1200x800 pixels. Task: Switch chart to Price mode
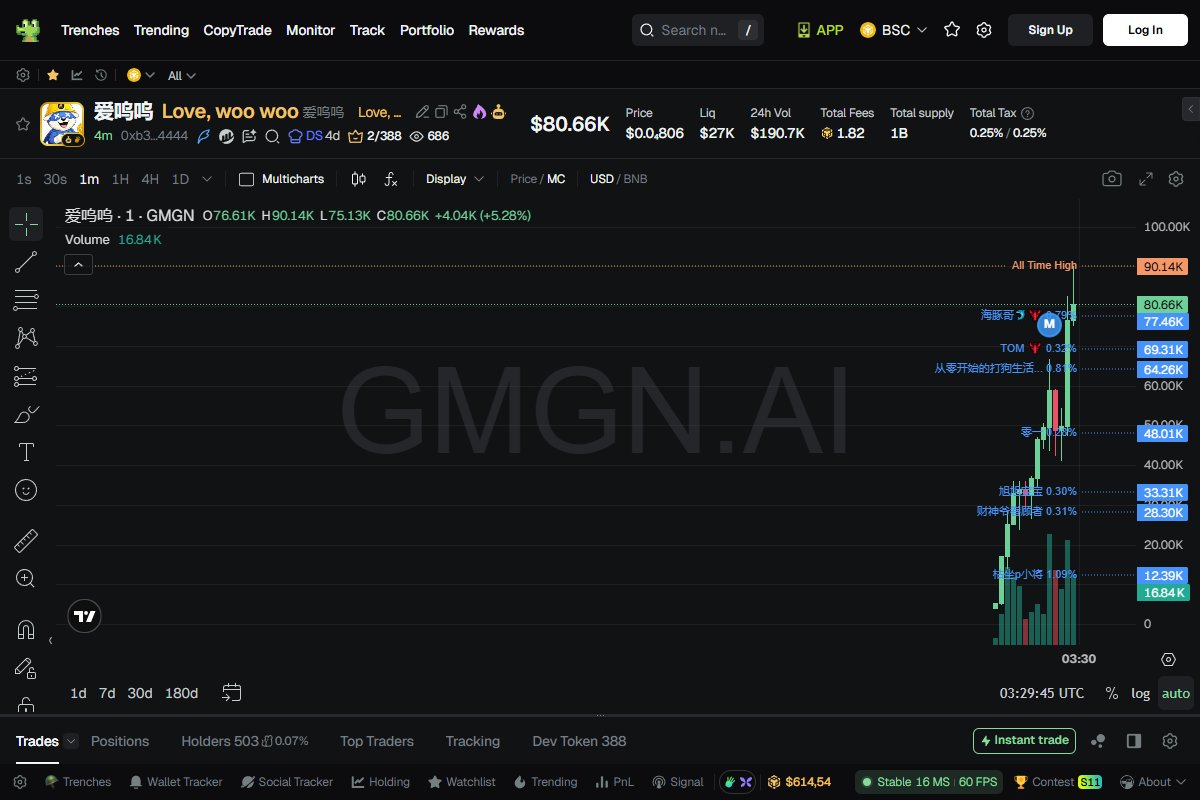coord(523,179)
